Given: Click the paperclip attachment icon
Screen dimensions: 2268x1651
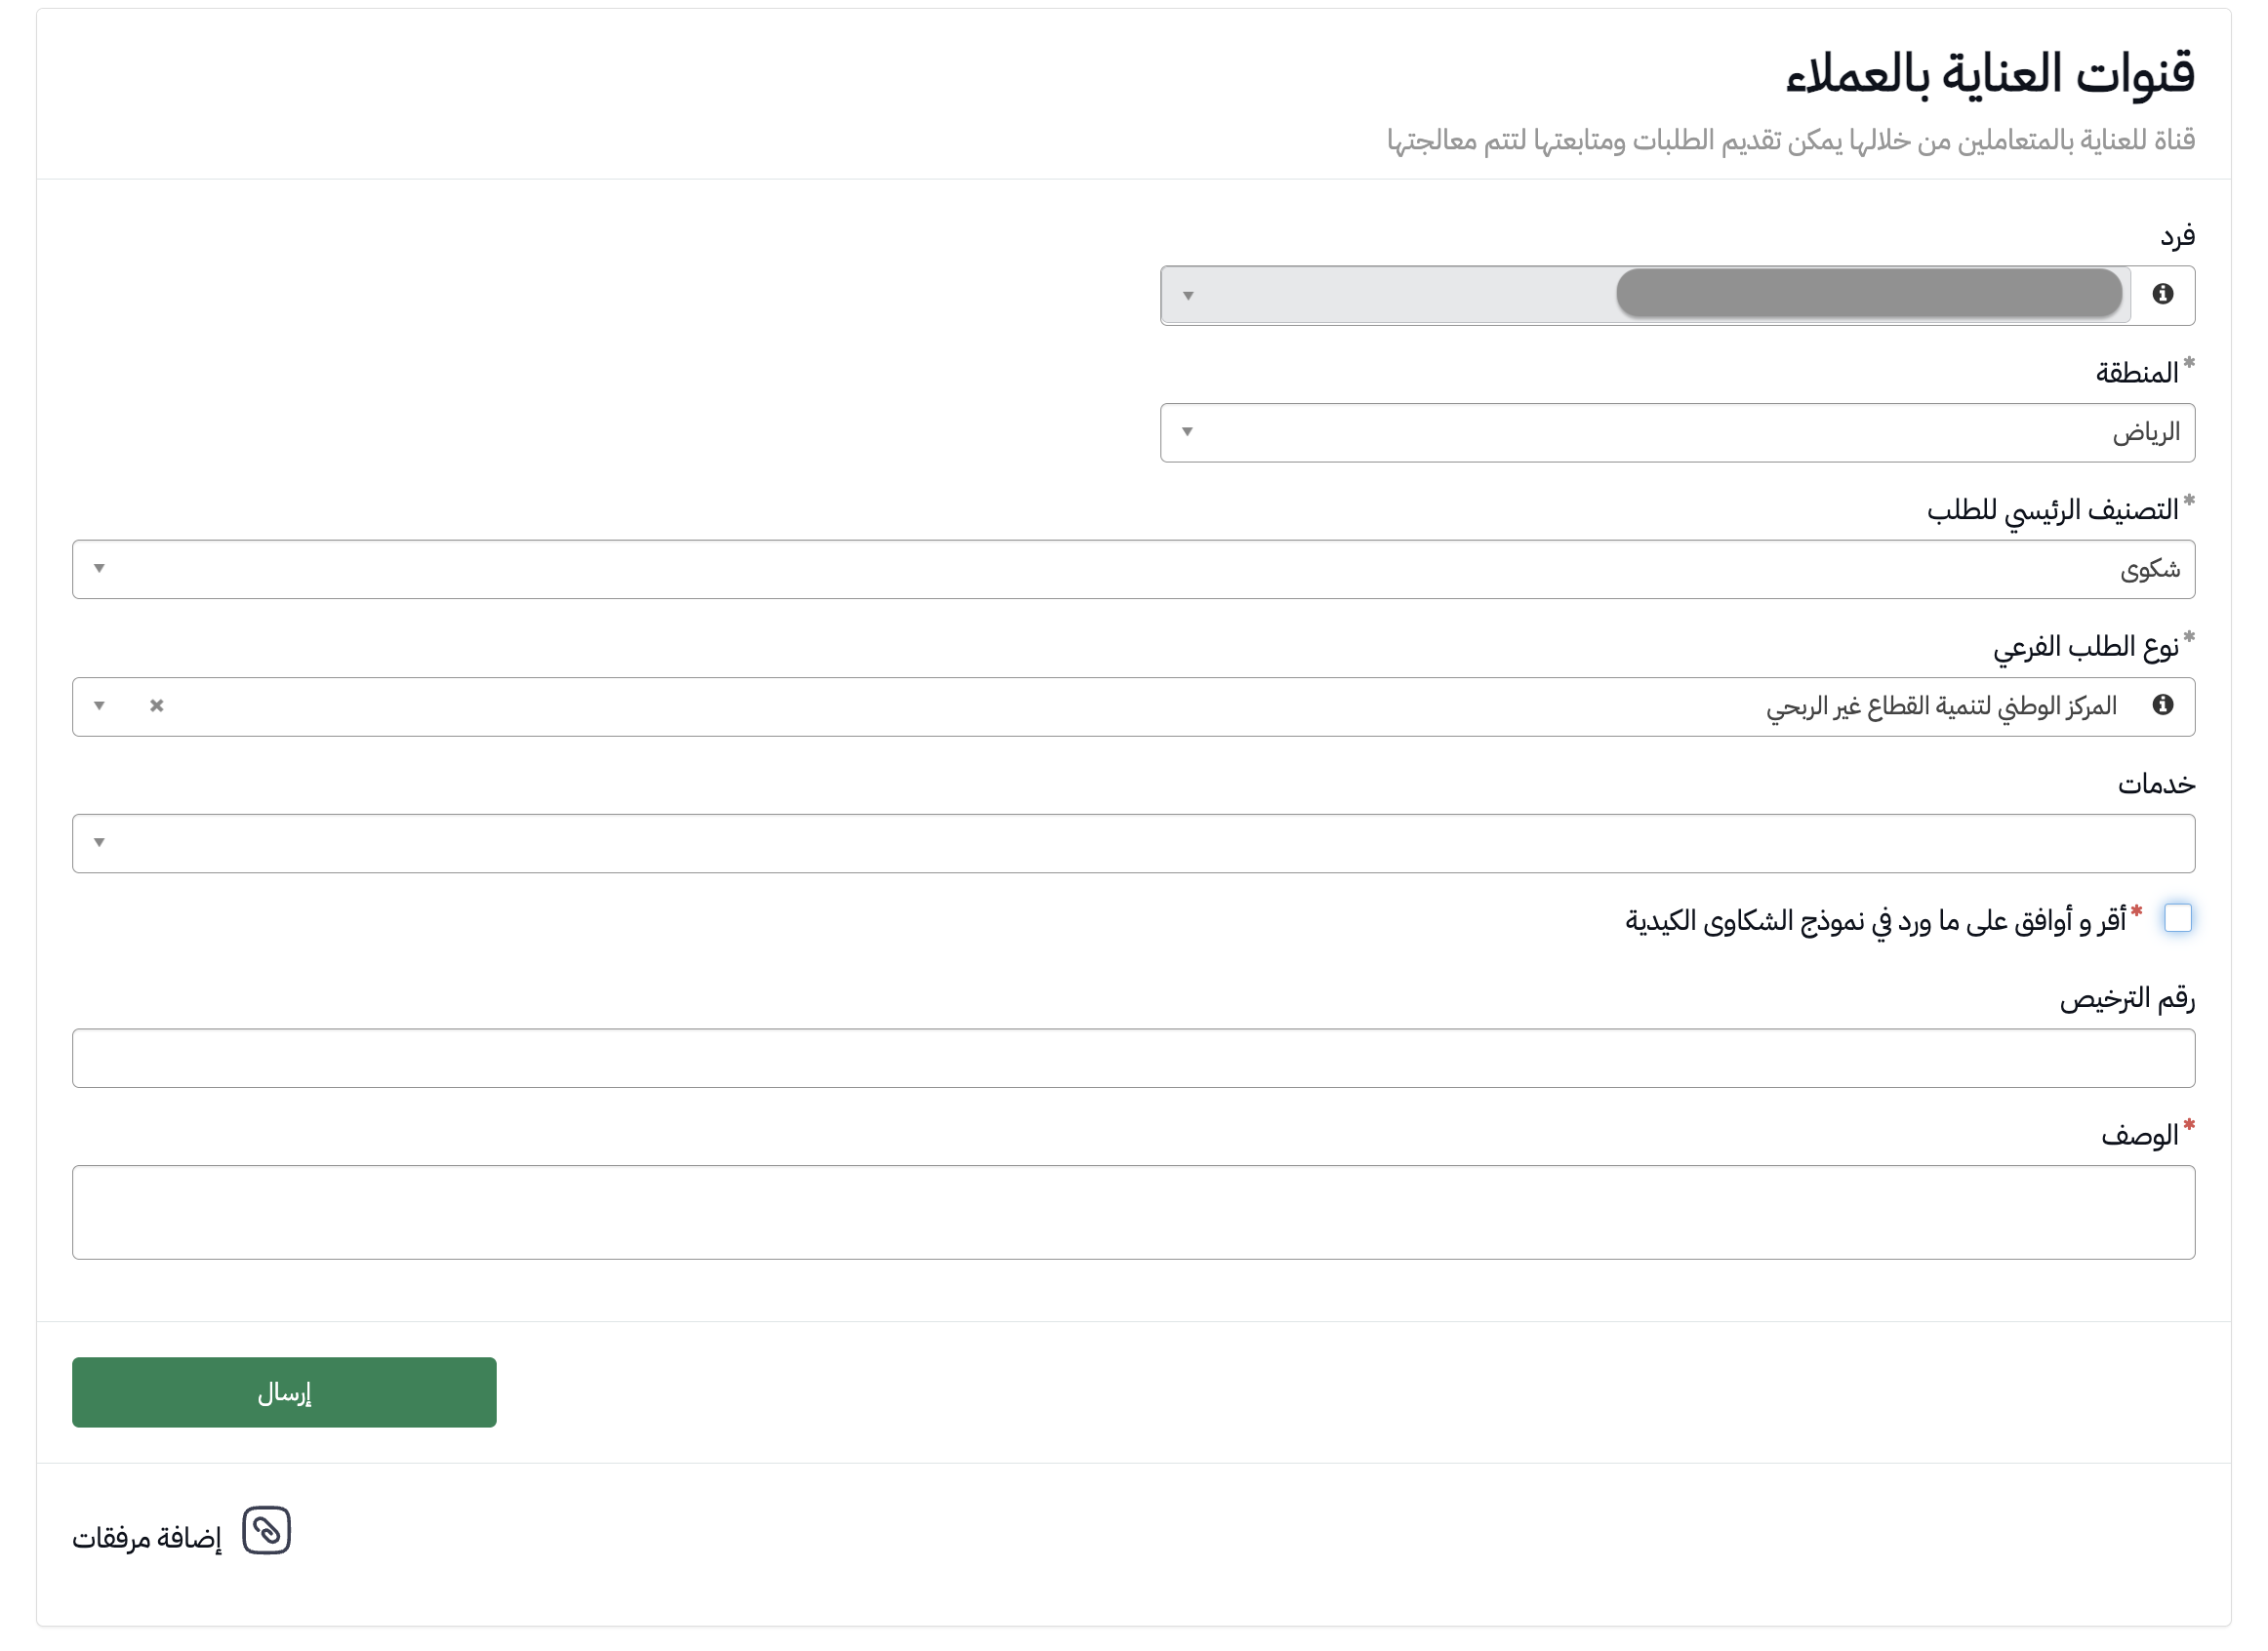Looking at the screenshot, I should pyautogui.click(x=266, y=1530).
